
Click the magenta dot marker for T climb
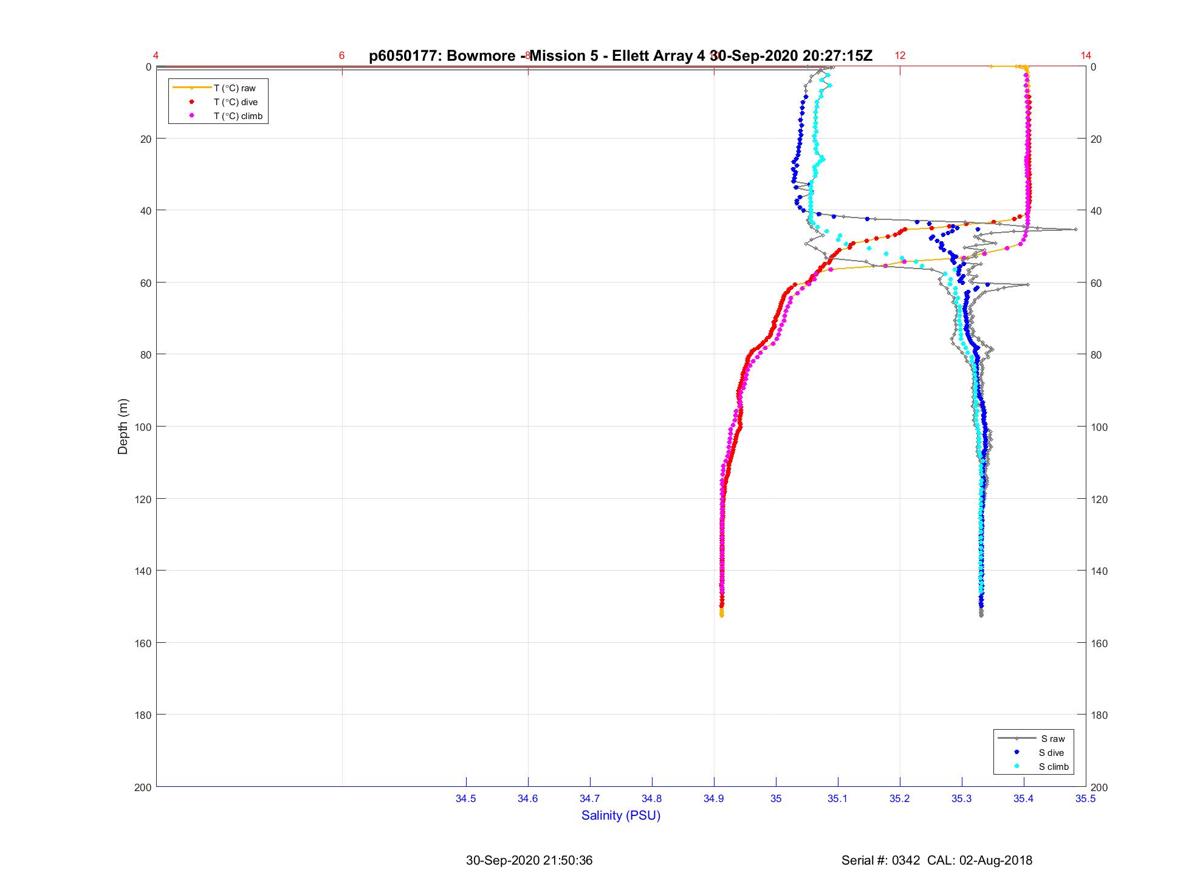click(191, 117)
